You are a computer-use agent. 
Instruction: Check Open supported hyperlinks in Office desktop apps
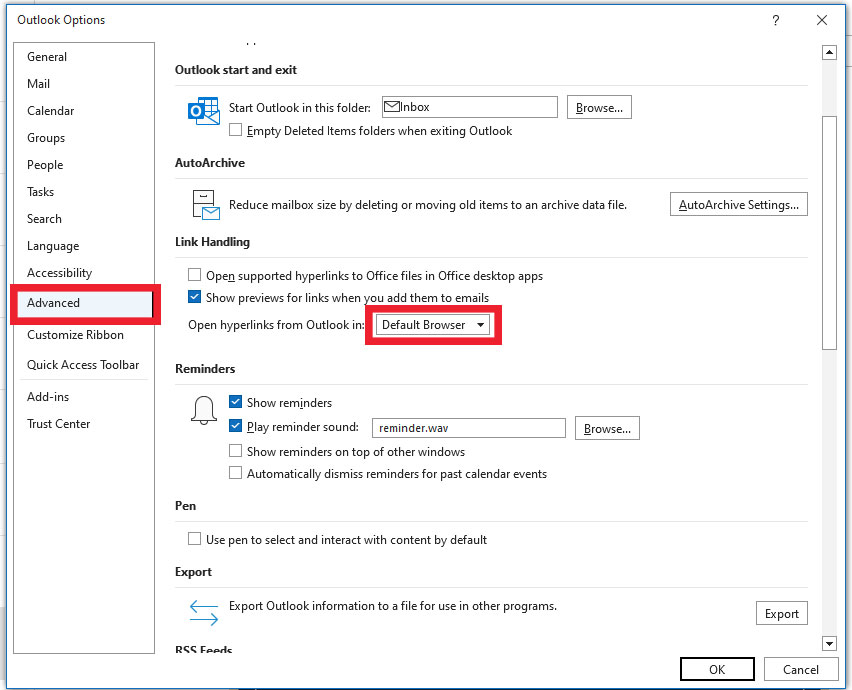pos(194,275)
